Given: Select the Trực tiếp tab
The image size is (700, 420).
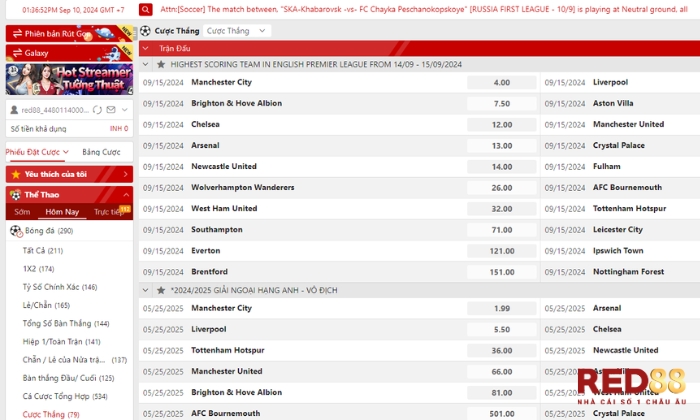Looking at the screenshot, I should tap(108, 212).
